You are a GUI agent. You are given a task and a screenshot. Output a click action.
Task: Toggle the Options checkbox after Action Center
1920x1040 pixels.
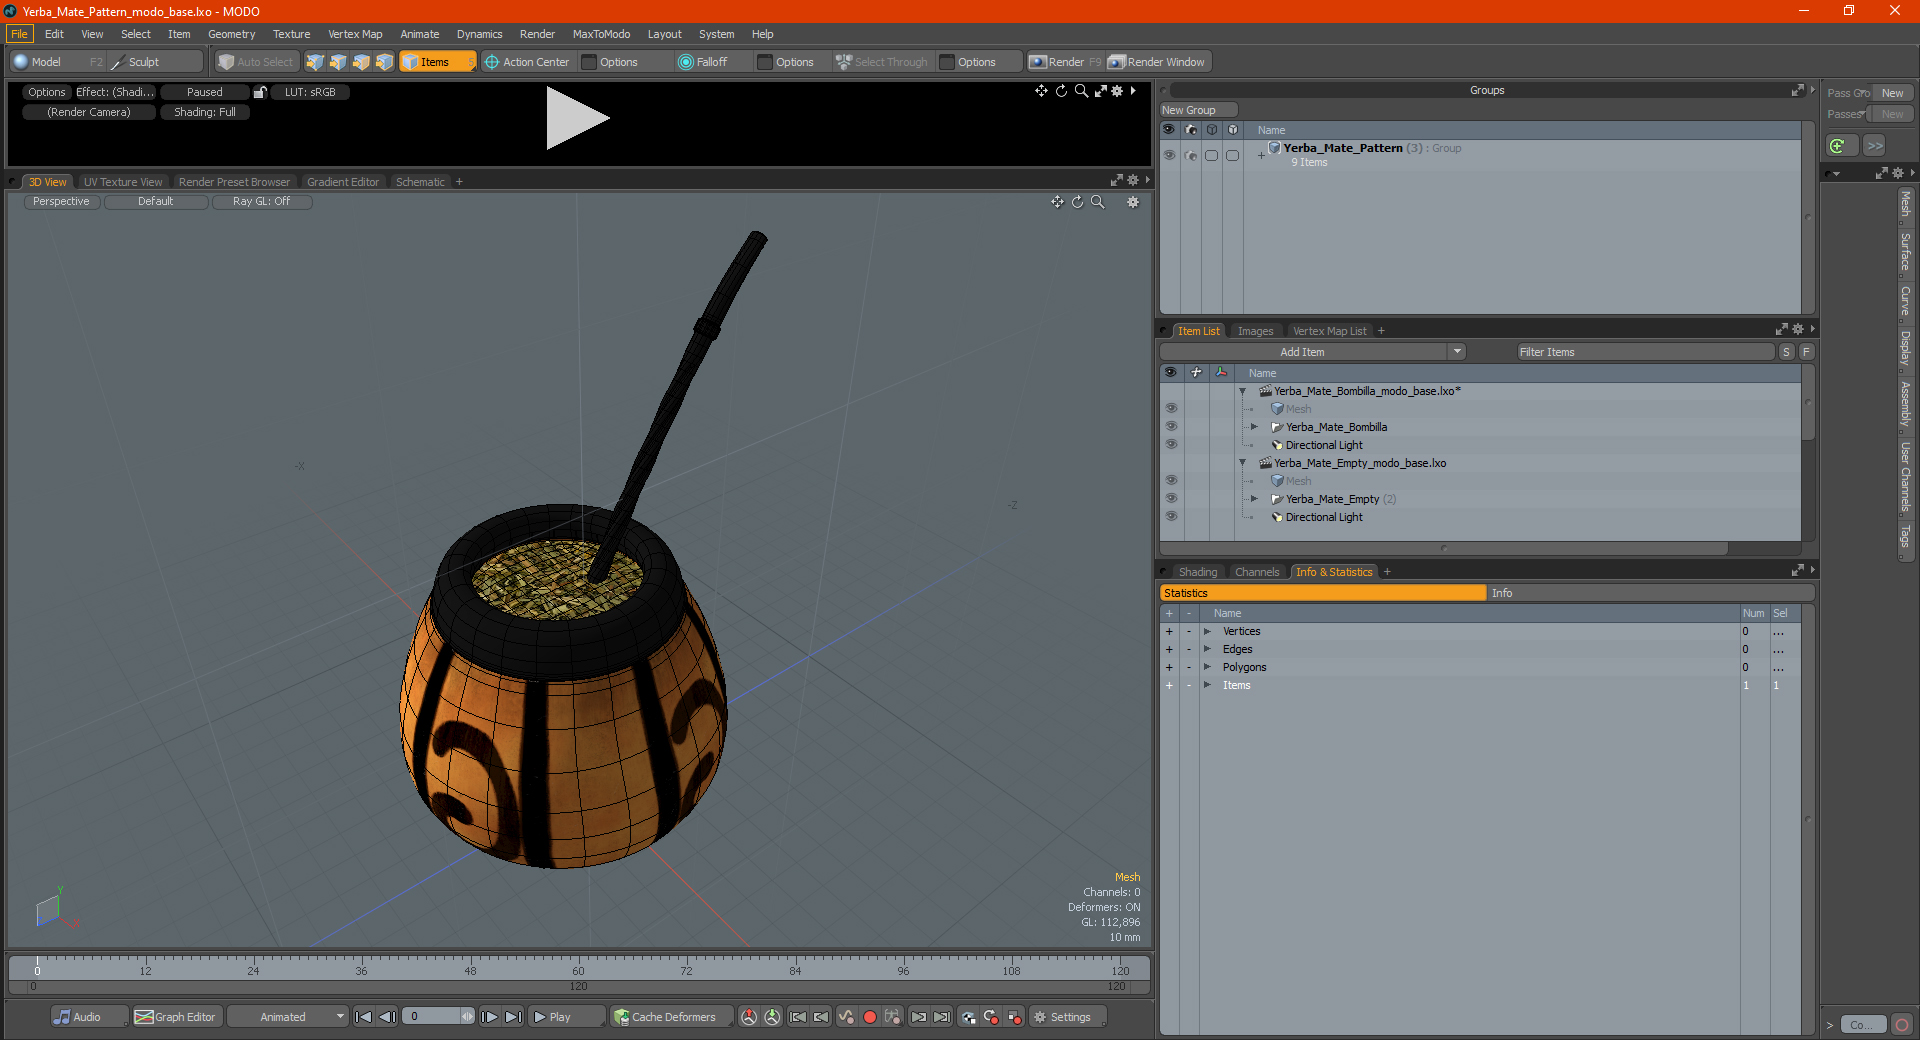590,62
